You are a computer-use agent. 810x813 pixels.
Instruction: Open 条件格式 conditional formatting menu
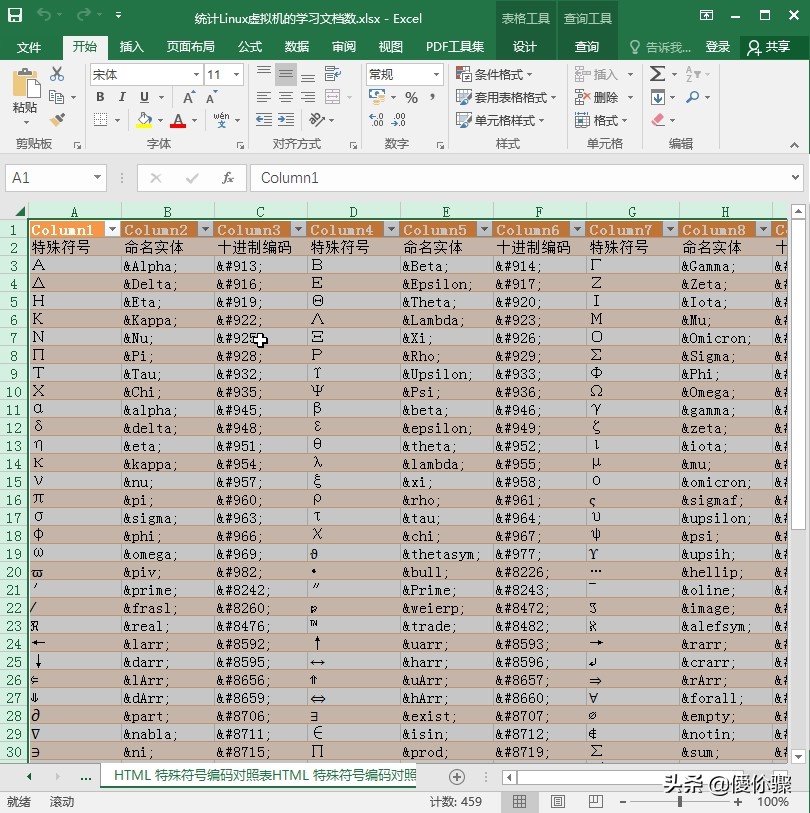point(494,75)
